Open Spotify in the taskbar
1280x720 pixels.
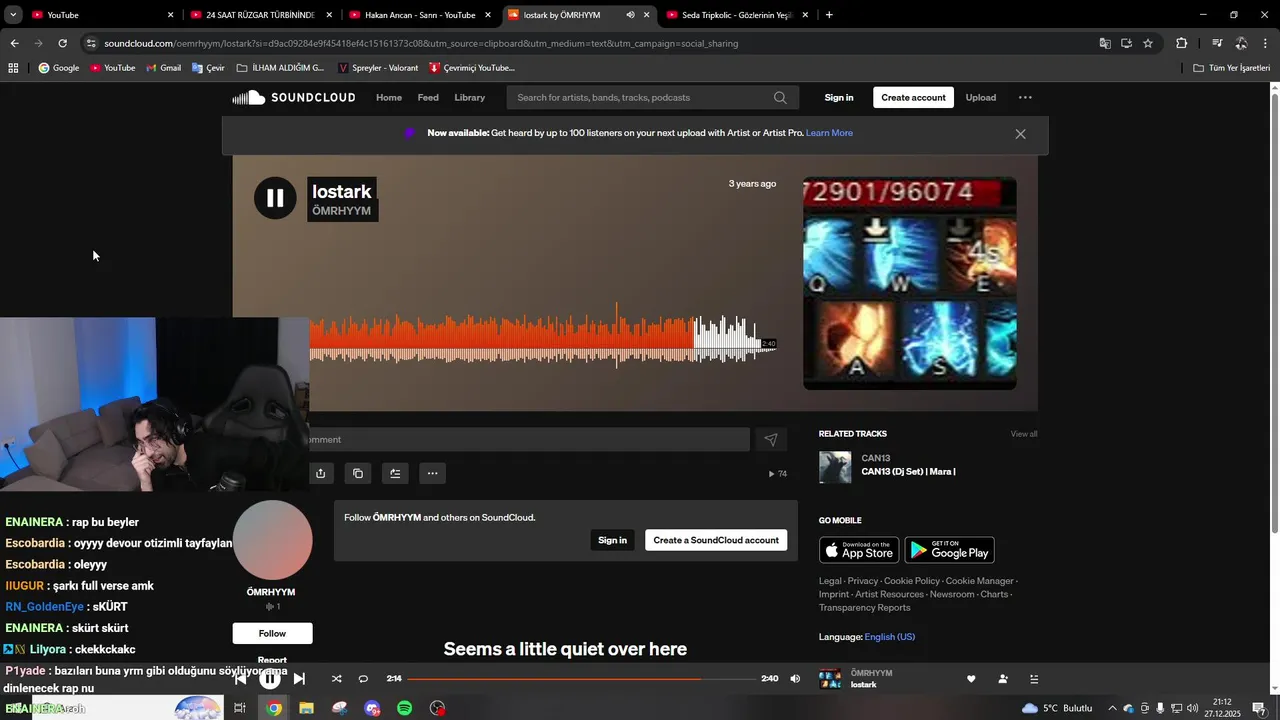[405, 708]
